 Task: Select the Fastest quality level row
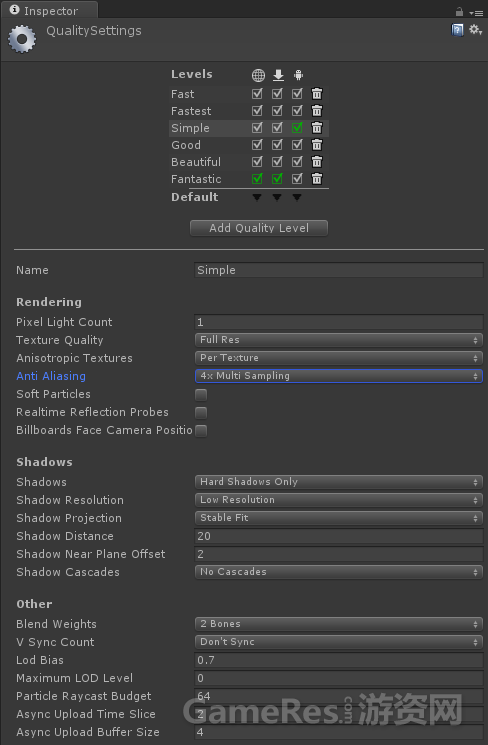coord(249,111)
